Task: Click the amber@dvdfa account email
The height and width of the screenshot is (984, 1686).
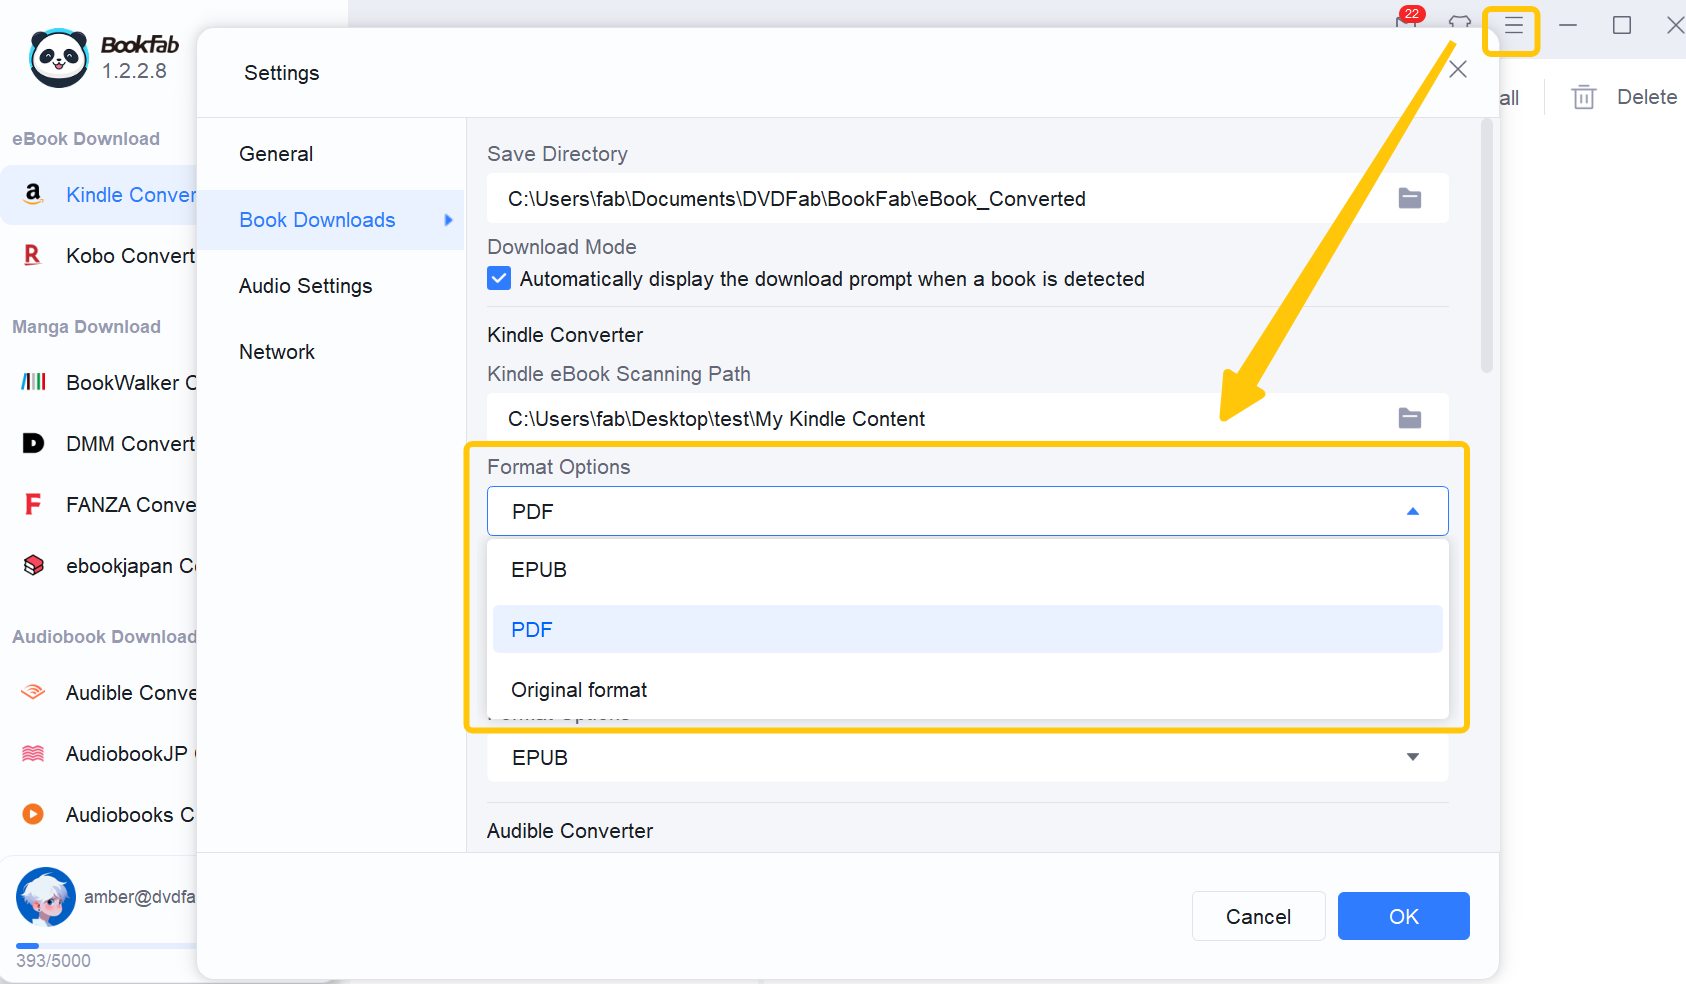Action: click(140, 897)
